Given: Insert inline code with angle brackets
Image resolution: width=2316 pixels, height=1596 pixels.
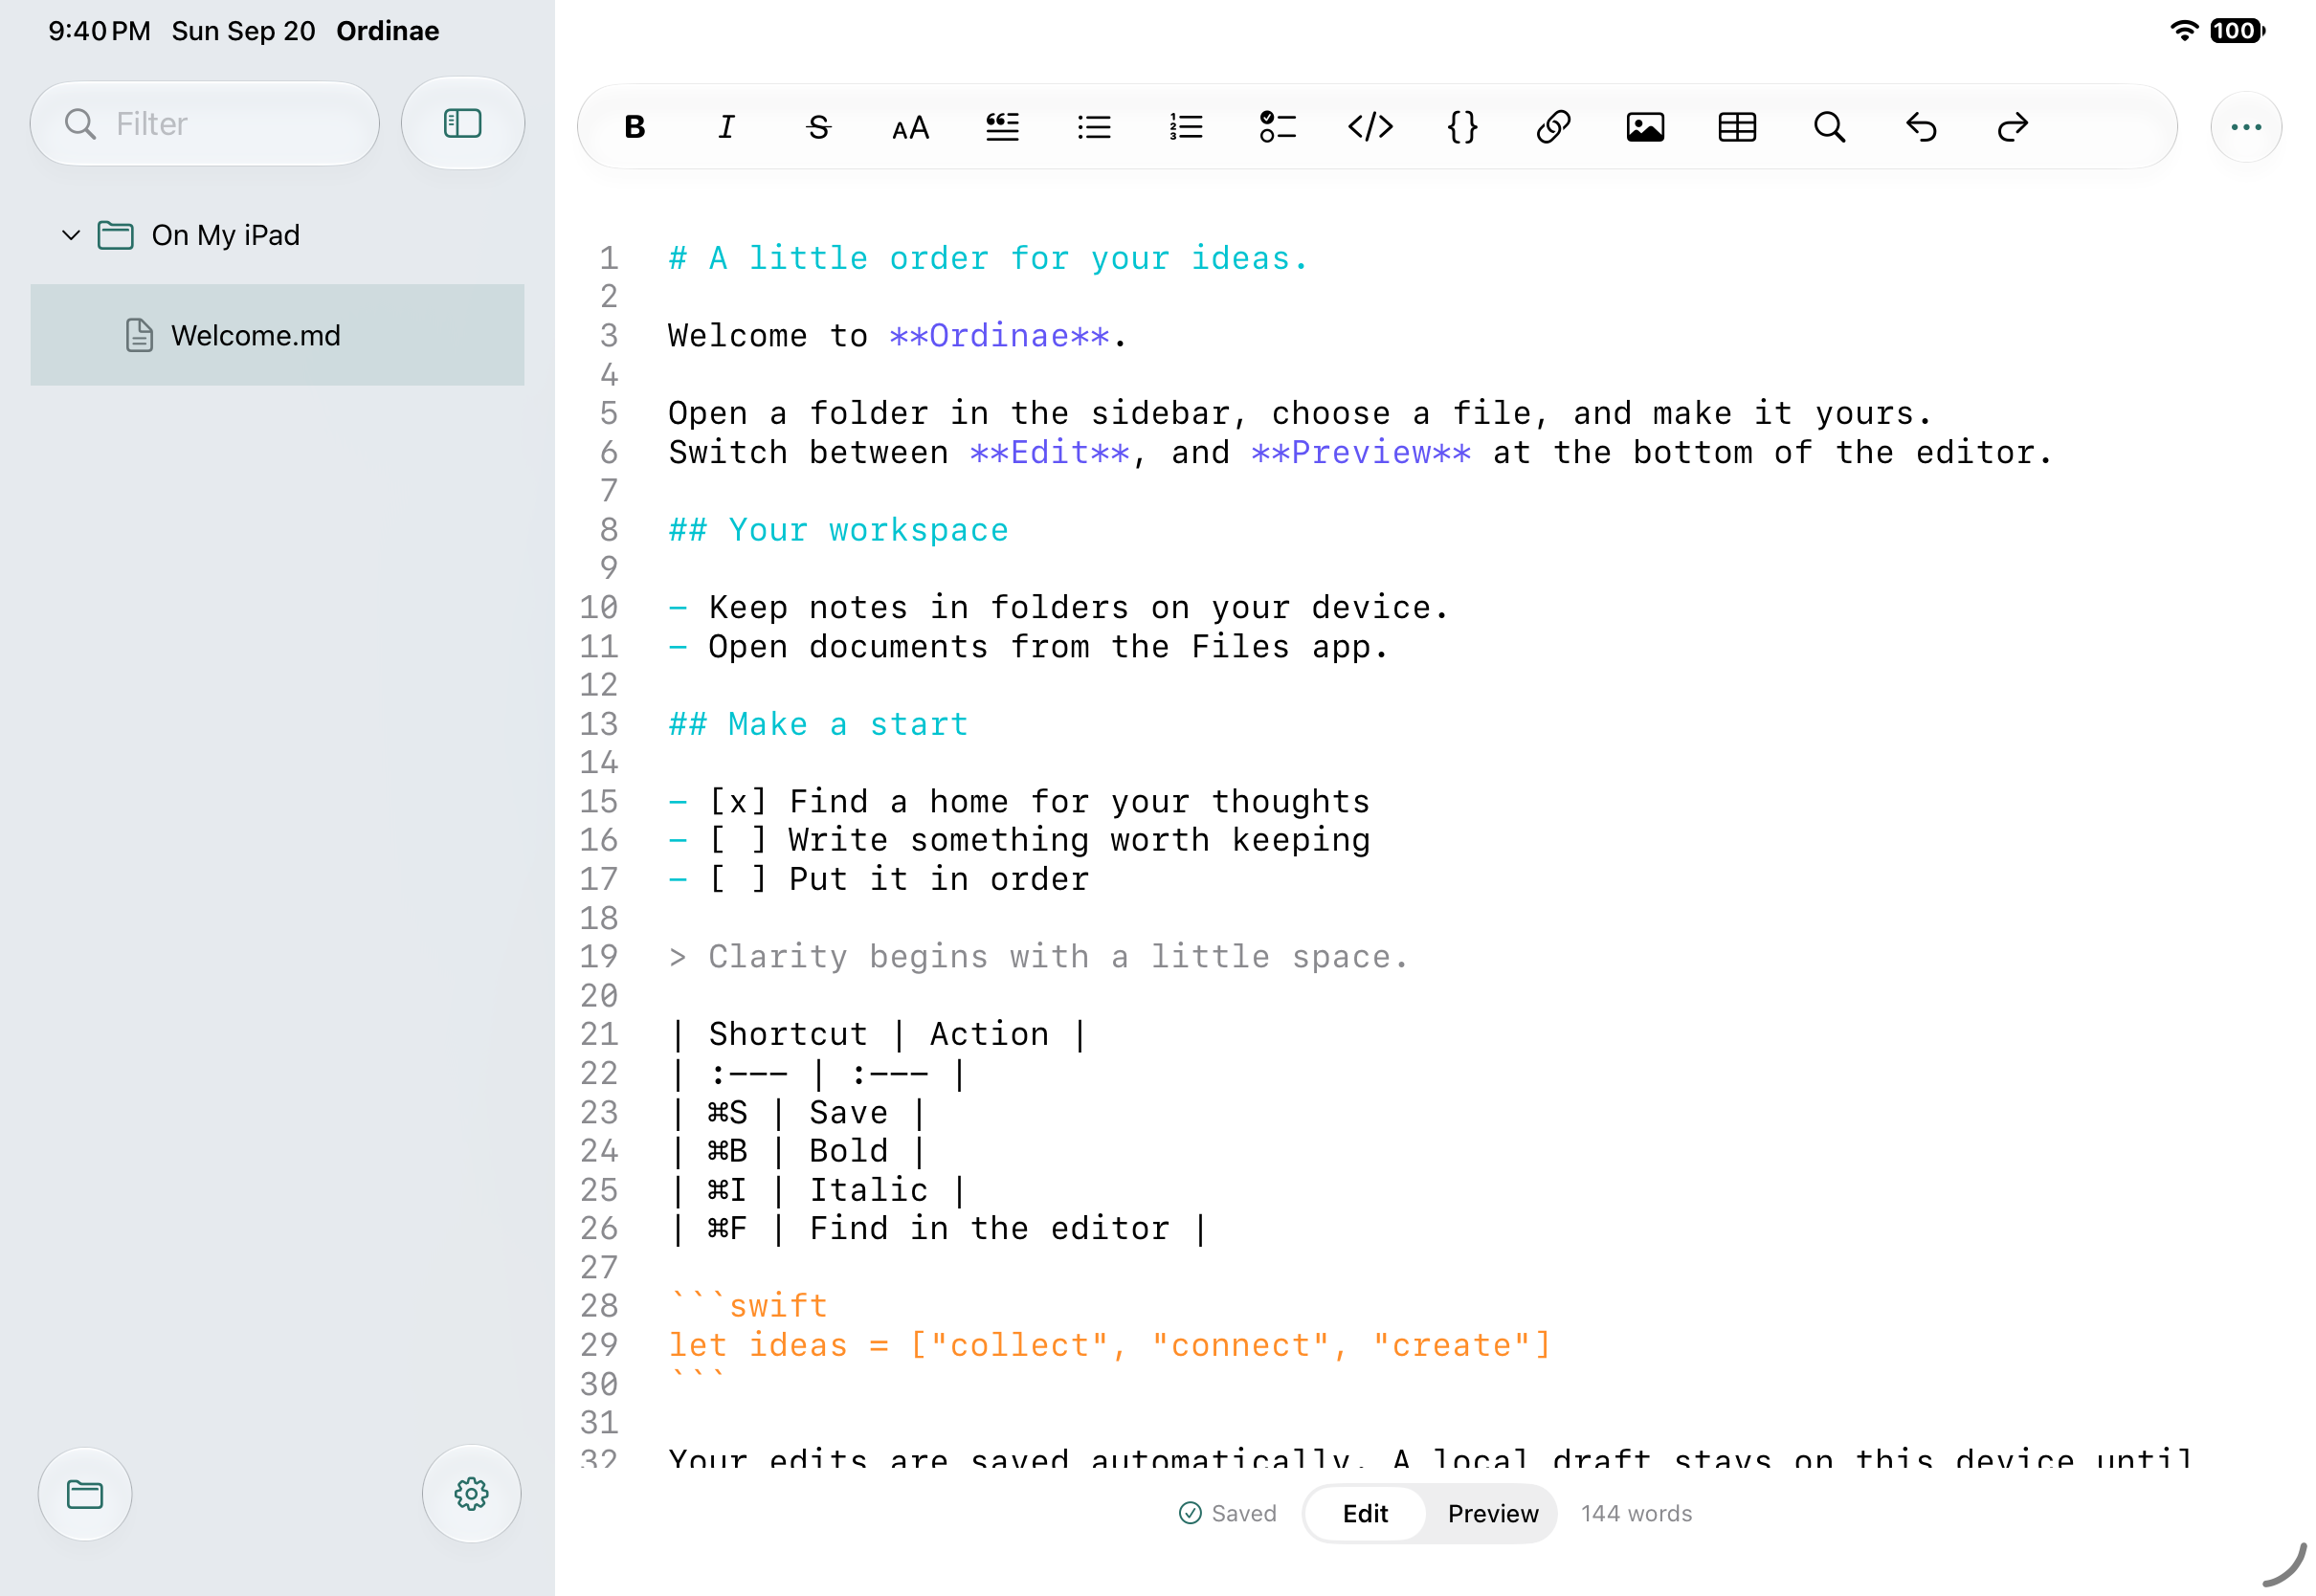Looking at the screenshot, I should pyautogui.click(x=1370, y=127).
